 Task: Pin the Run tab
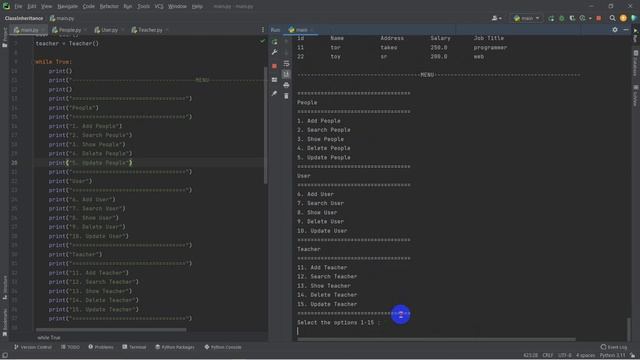(275, 93)
